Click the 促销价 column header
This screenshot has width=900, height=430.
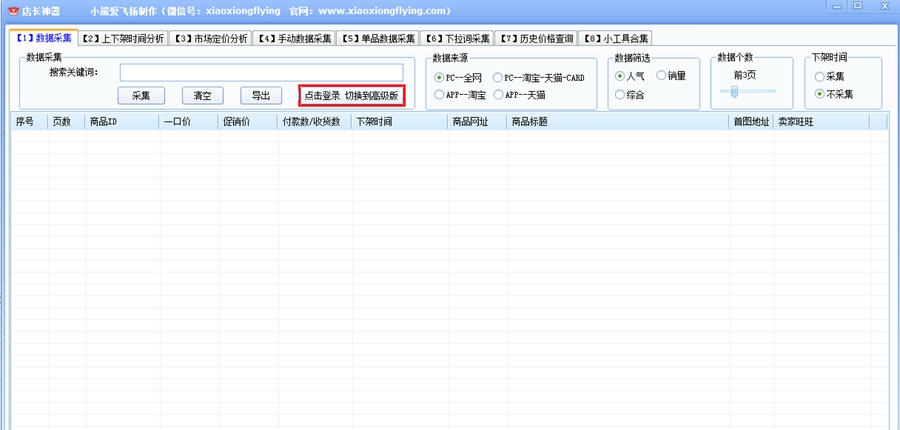(x=248, y=122)
